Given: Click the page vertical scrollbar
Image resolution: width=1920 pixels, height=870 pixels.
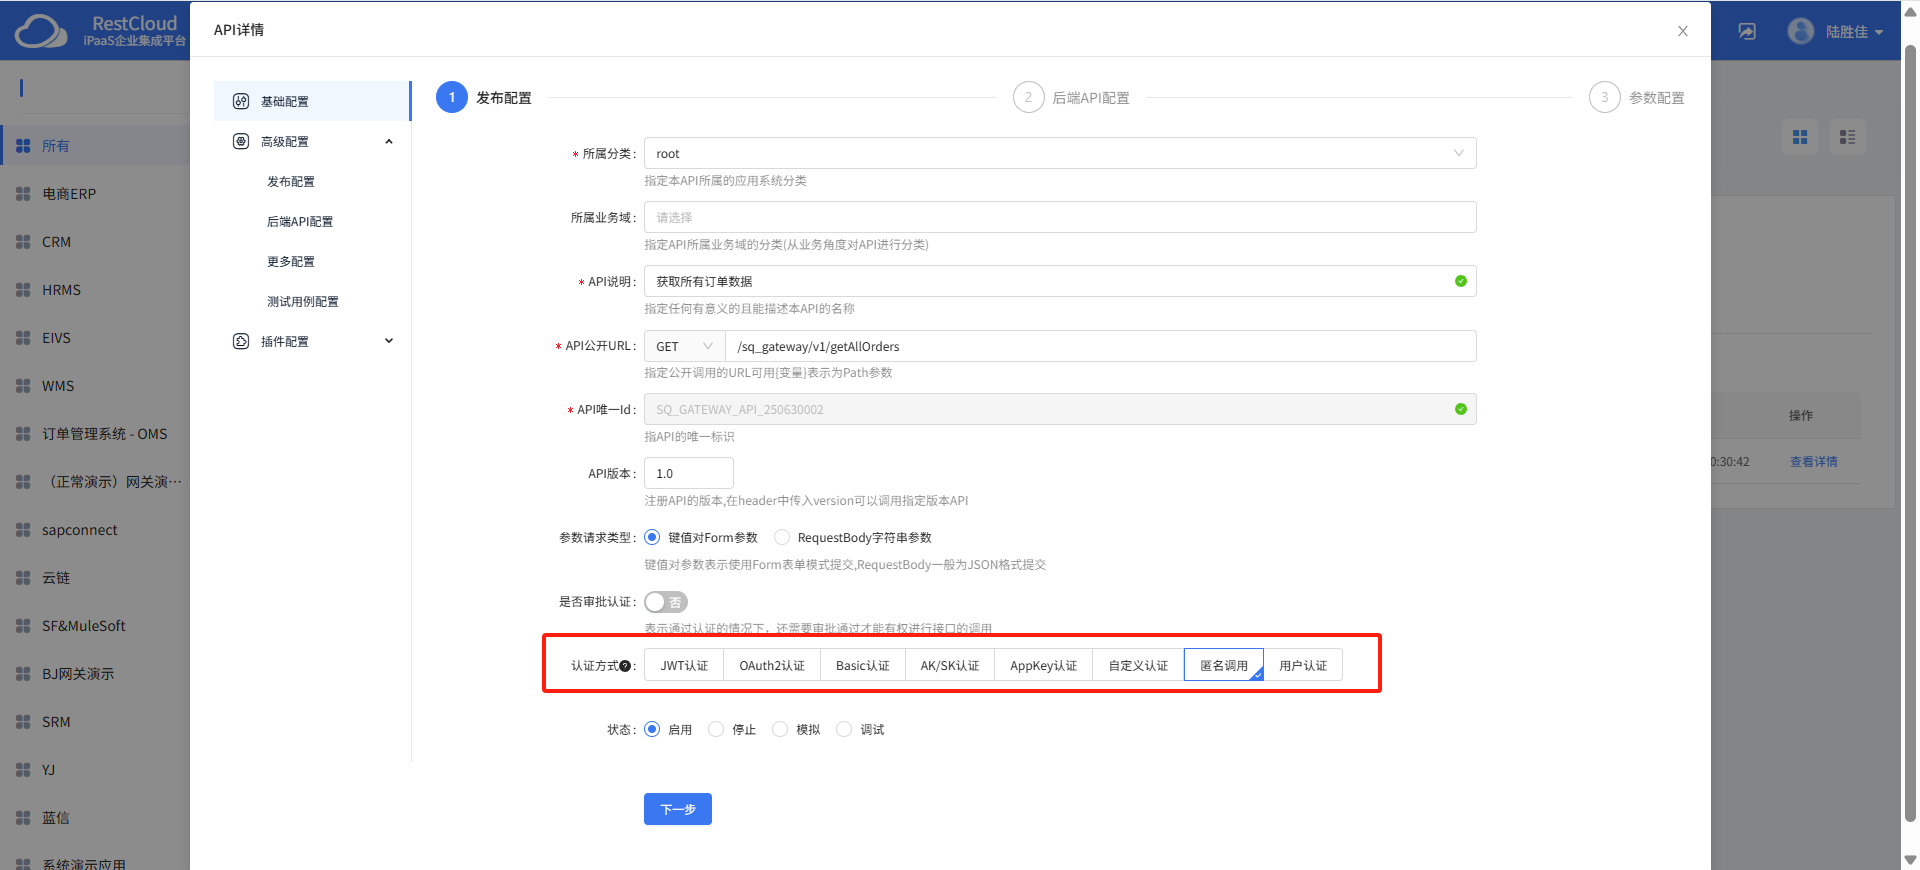Looking at the screenshot, I should pos(1910,430).
